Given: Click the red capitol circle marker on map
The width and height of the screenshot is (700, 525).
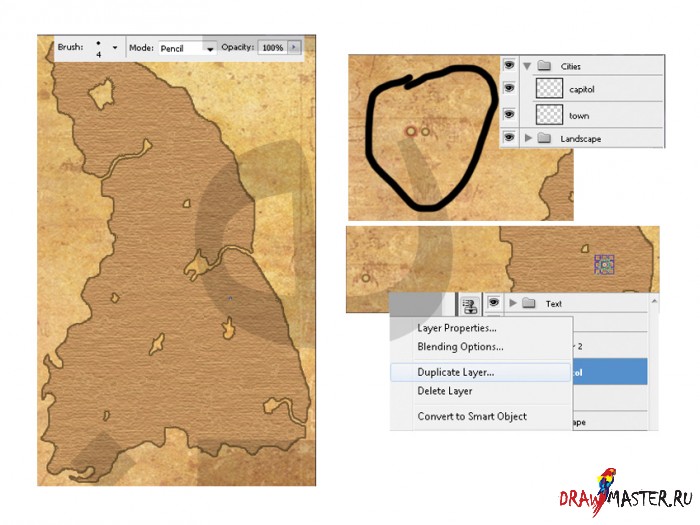Looking at the screenshot, I should 410,131.
